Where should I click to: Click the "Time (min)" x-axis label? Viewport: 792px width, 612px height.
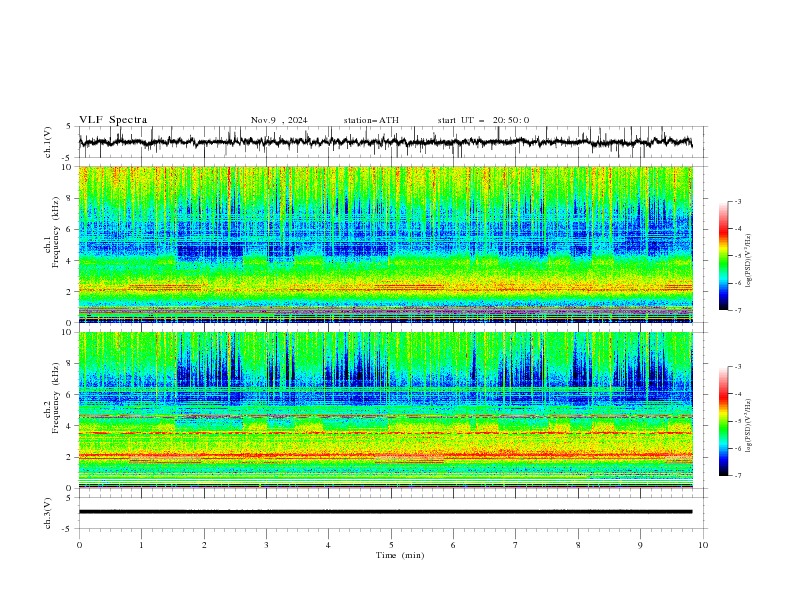400,555
